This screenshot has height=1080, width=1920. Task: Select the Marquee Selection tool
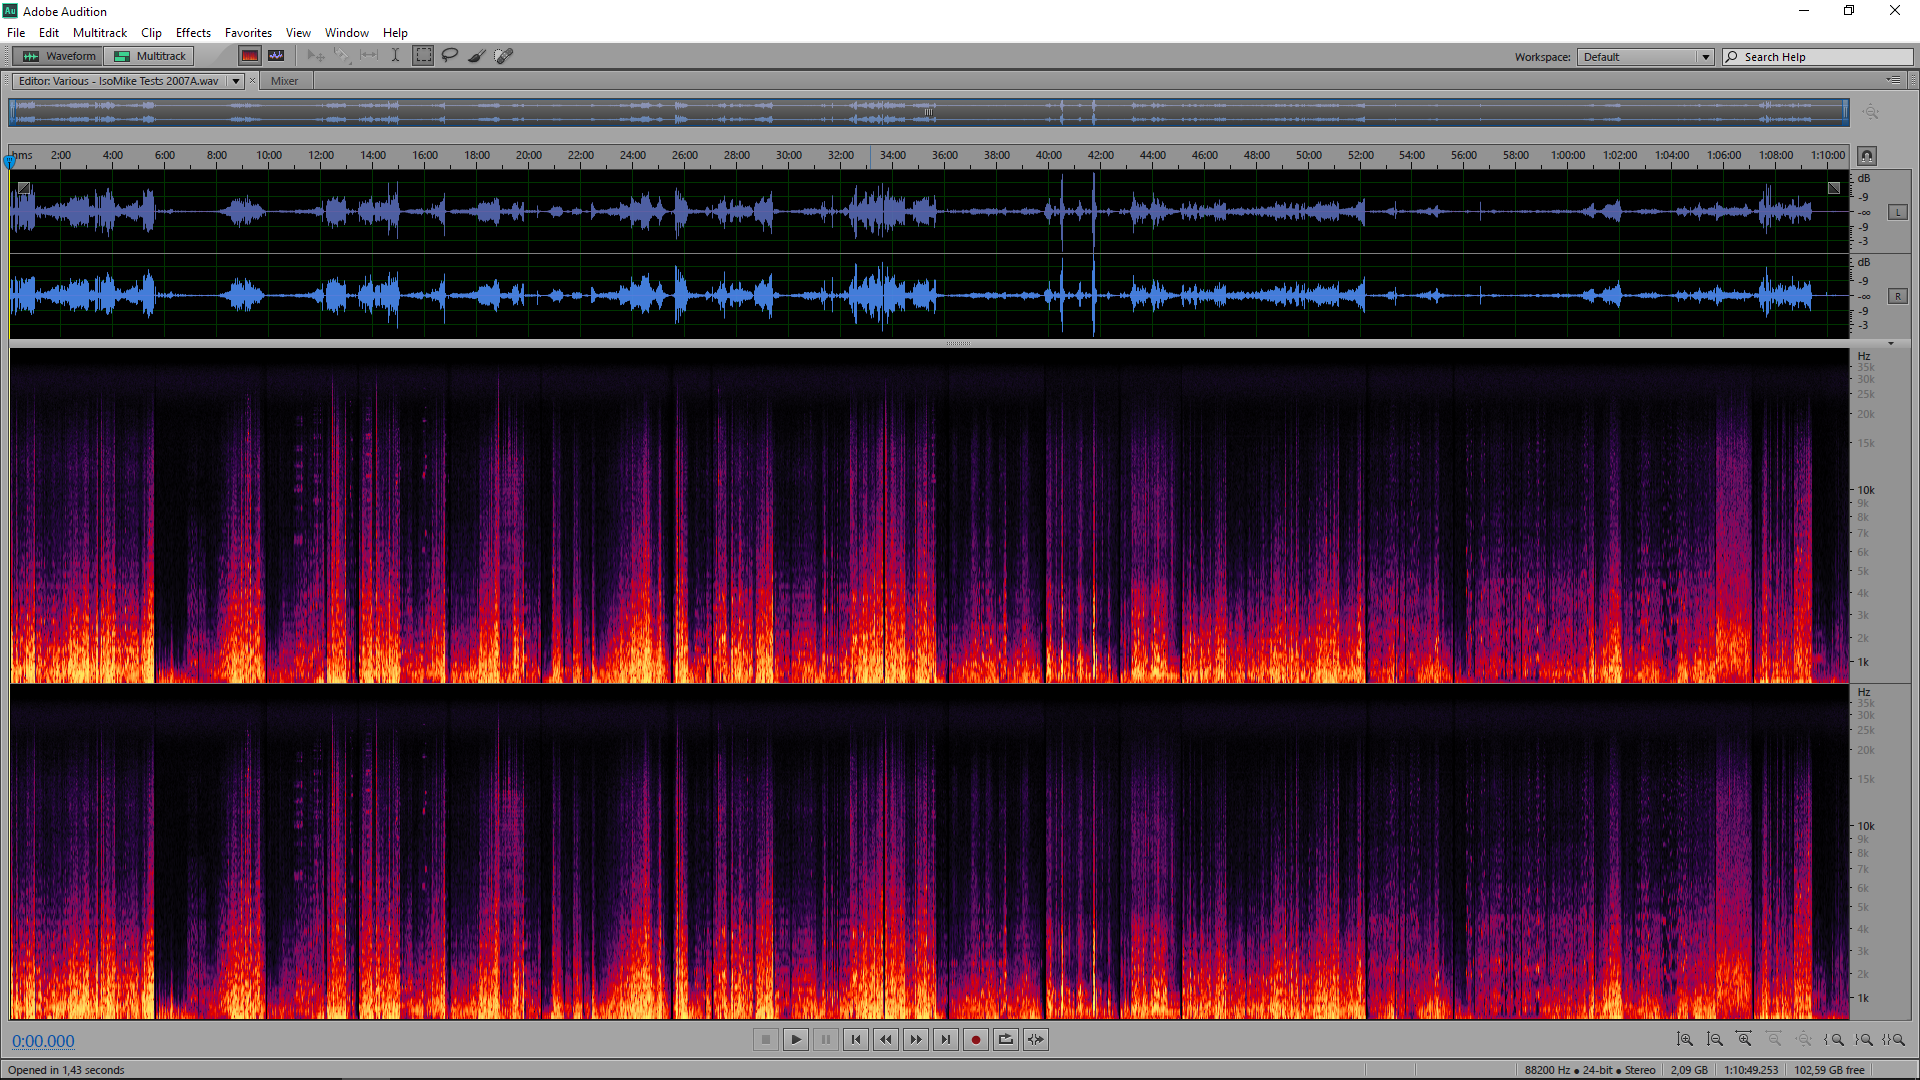[x=424, y=56]
